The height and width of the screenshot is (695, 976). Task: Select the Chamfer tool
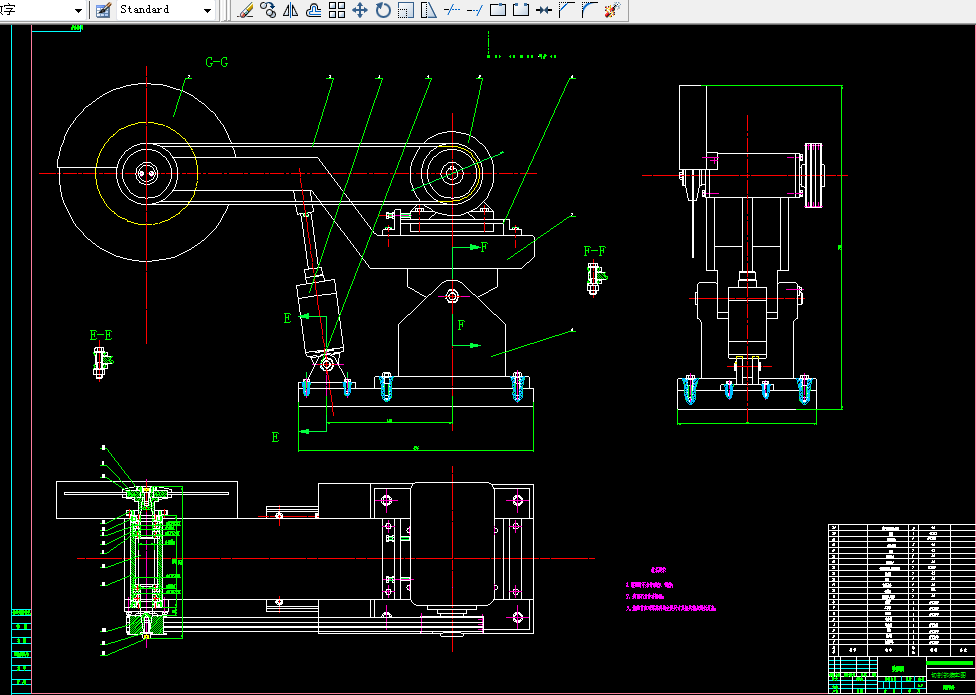point(566,10)
